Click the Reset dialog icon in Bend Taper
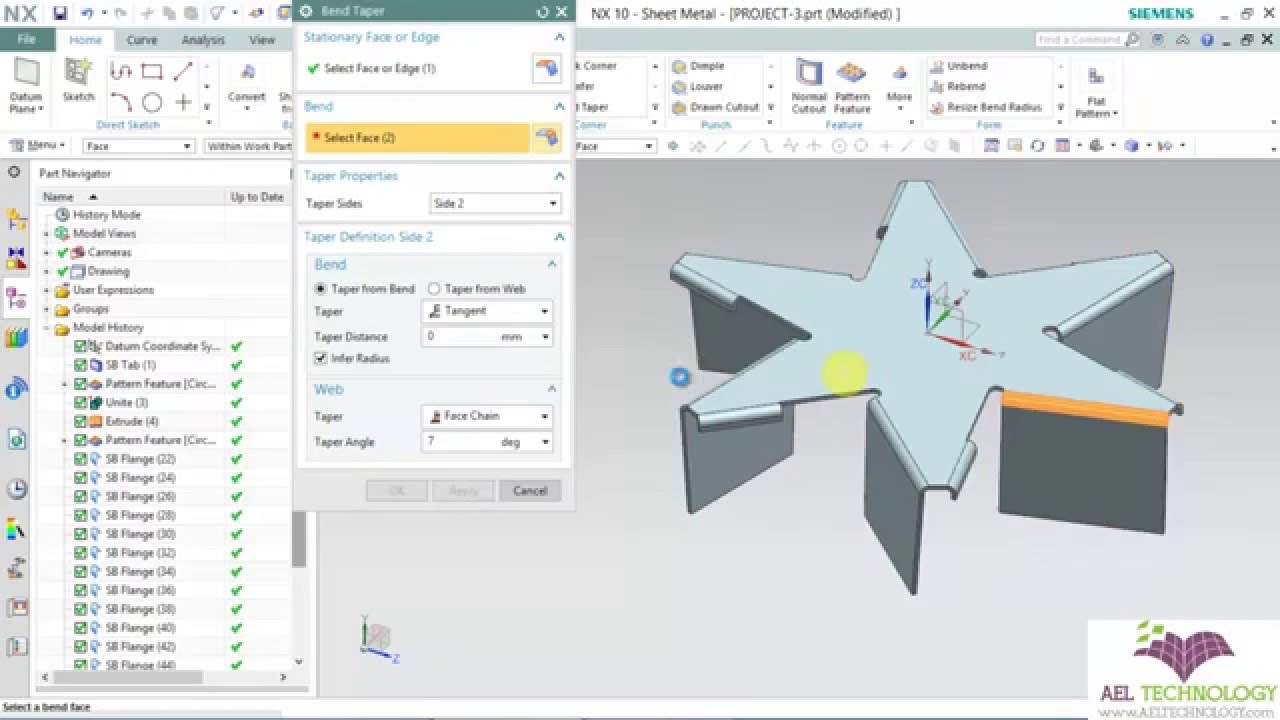 543,11
